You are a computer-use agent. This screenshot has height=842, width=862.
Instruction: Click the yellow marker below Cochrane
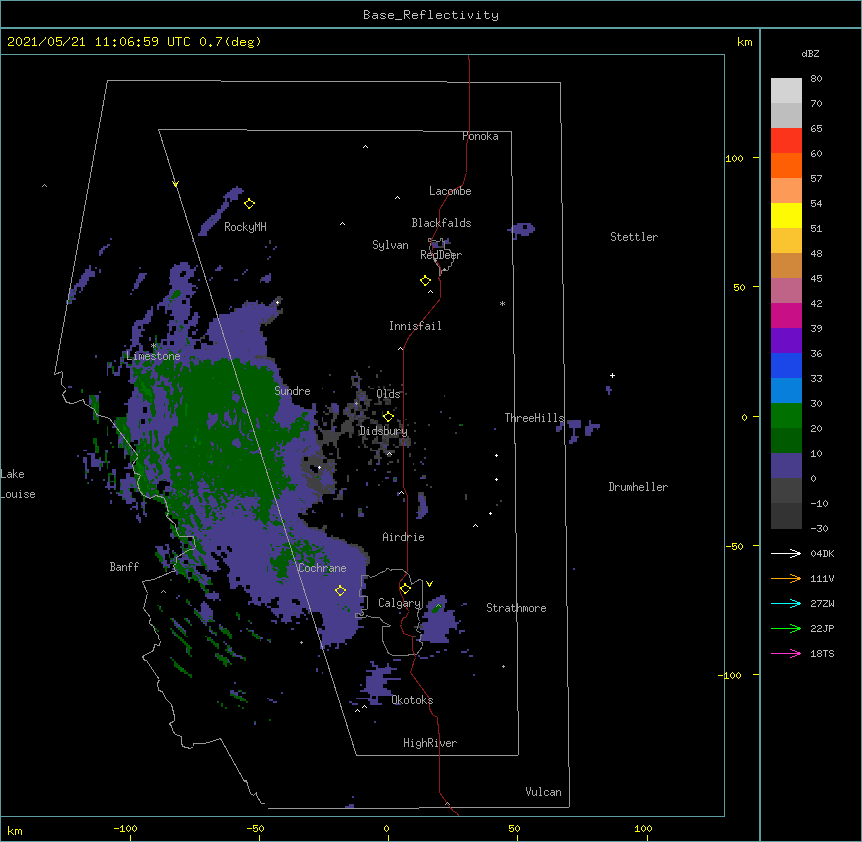(340, 590)
